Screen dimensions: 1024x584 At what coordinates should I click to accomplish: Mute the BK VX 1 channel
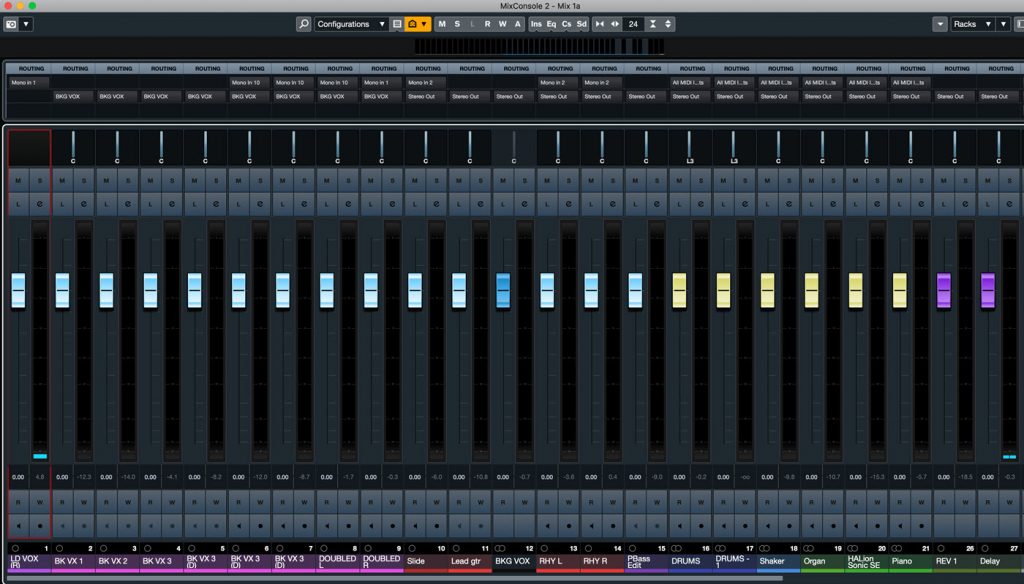pyautogui.click(x=62, y=181)
